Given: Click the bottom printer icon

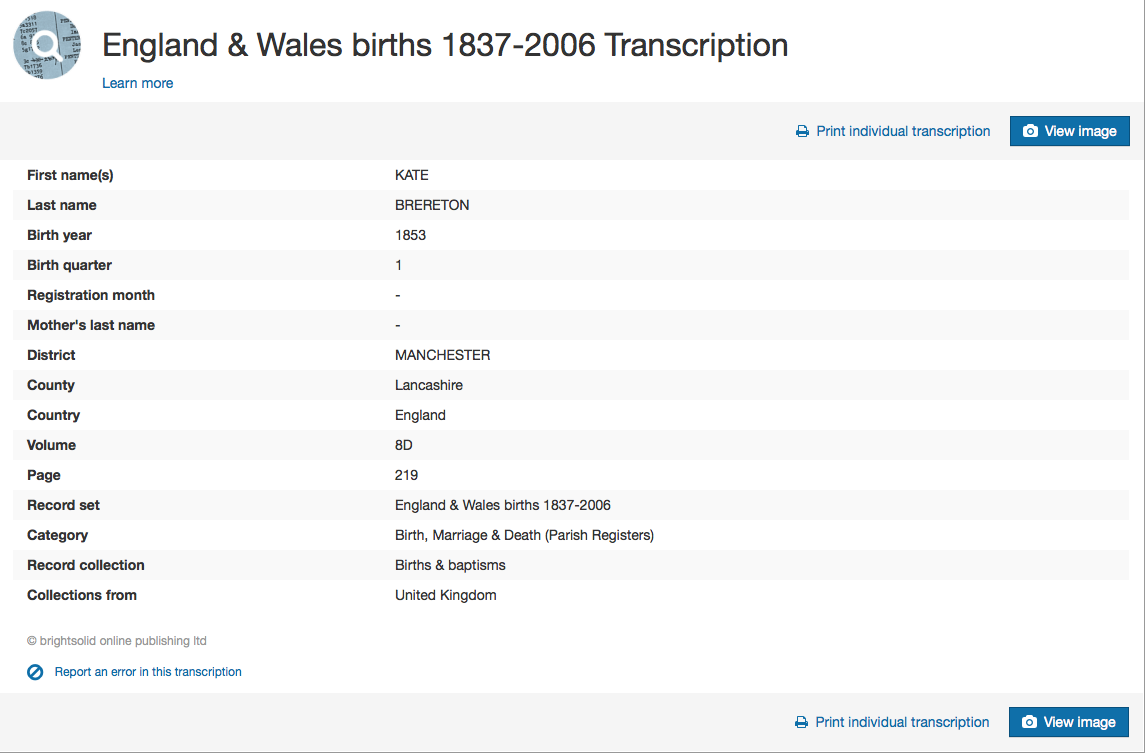Looking at the screenshot, I should 802,723.
